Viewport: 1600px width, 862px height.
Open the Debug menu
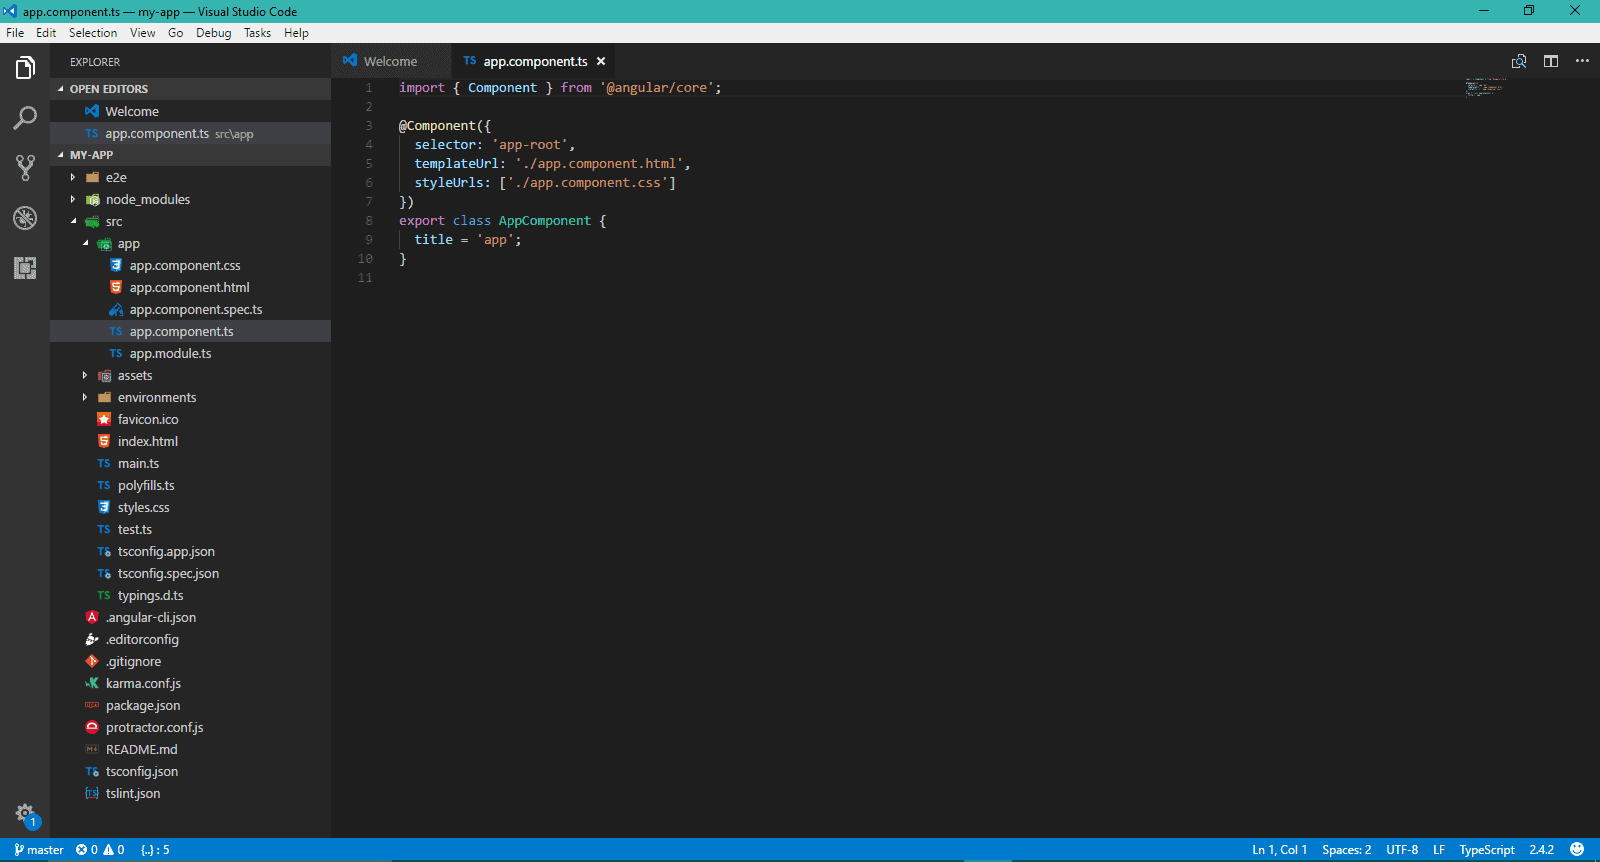(x=213, y=33)
